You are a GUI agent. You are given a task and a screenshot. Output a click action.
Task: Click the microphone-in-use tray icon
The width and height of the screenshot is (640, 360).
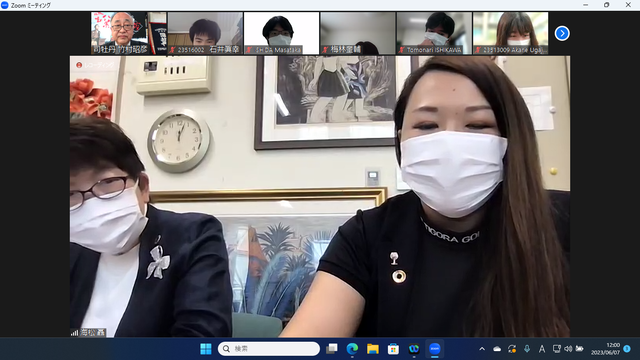527,349
